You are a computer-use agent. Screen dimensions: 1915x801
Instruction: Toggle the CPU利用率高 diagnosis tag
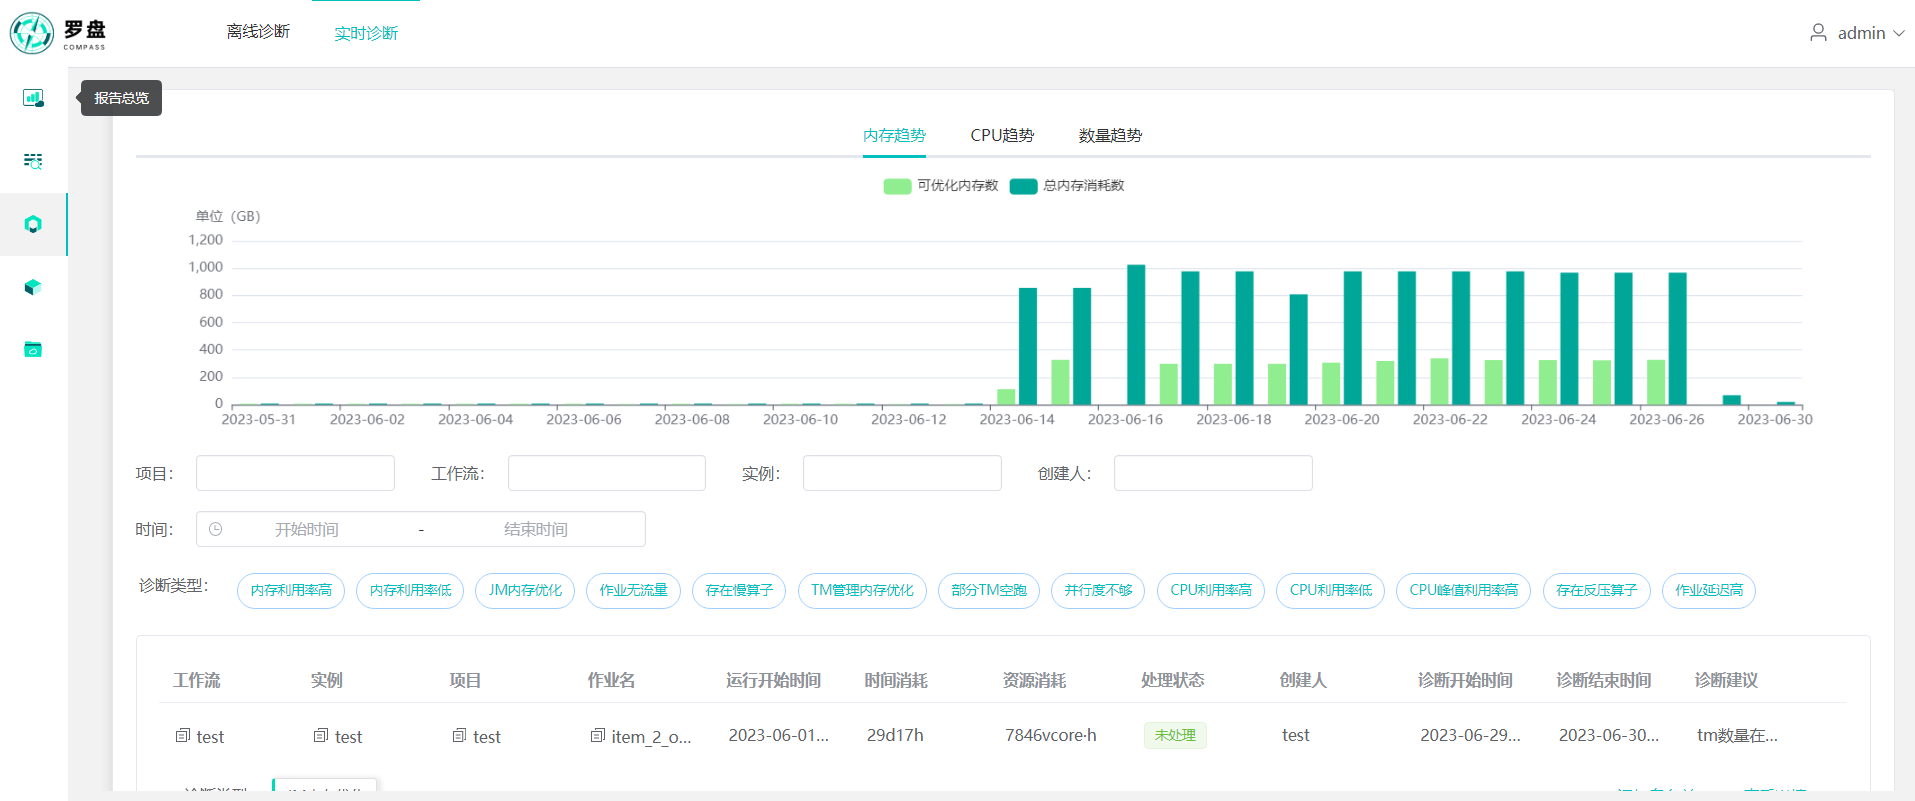[1211, 590]
